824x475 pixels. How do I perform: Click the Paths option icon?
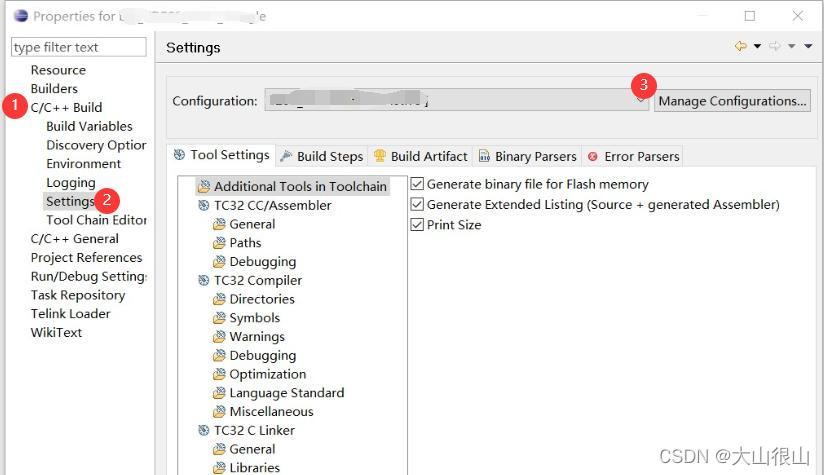219,243
